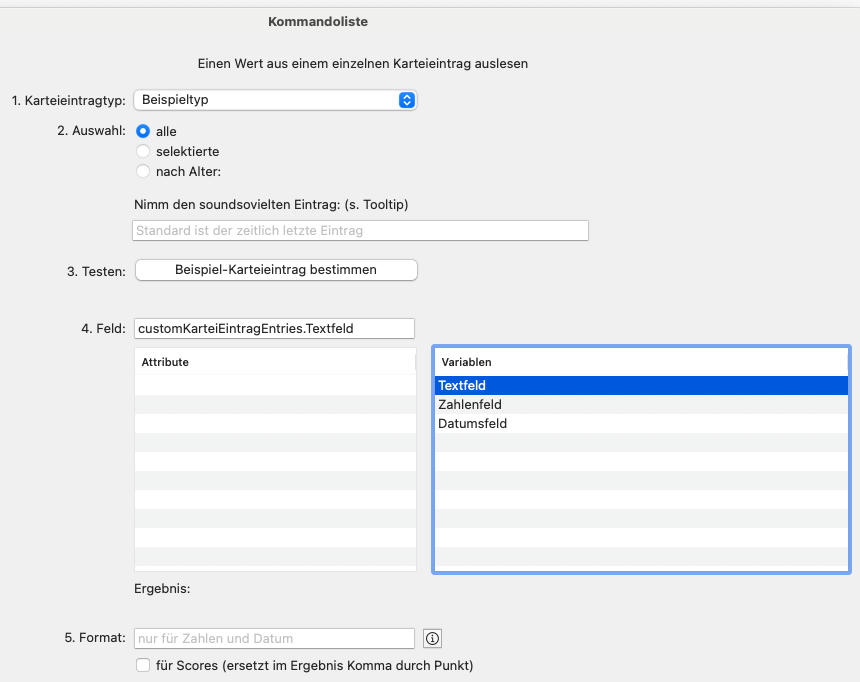The image size is (860, 682).
Task: Open the Karteieintragtyp dropdown showing Beispieltyp
Action: [275, 100]
